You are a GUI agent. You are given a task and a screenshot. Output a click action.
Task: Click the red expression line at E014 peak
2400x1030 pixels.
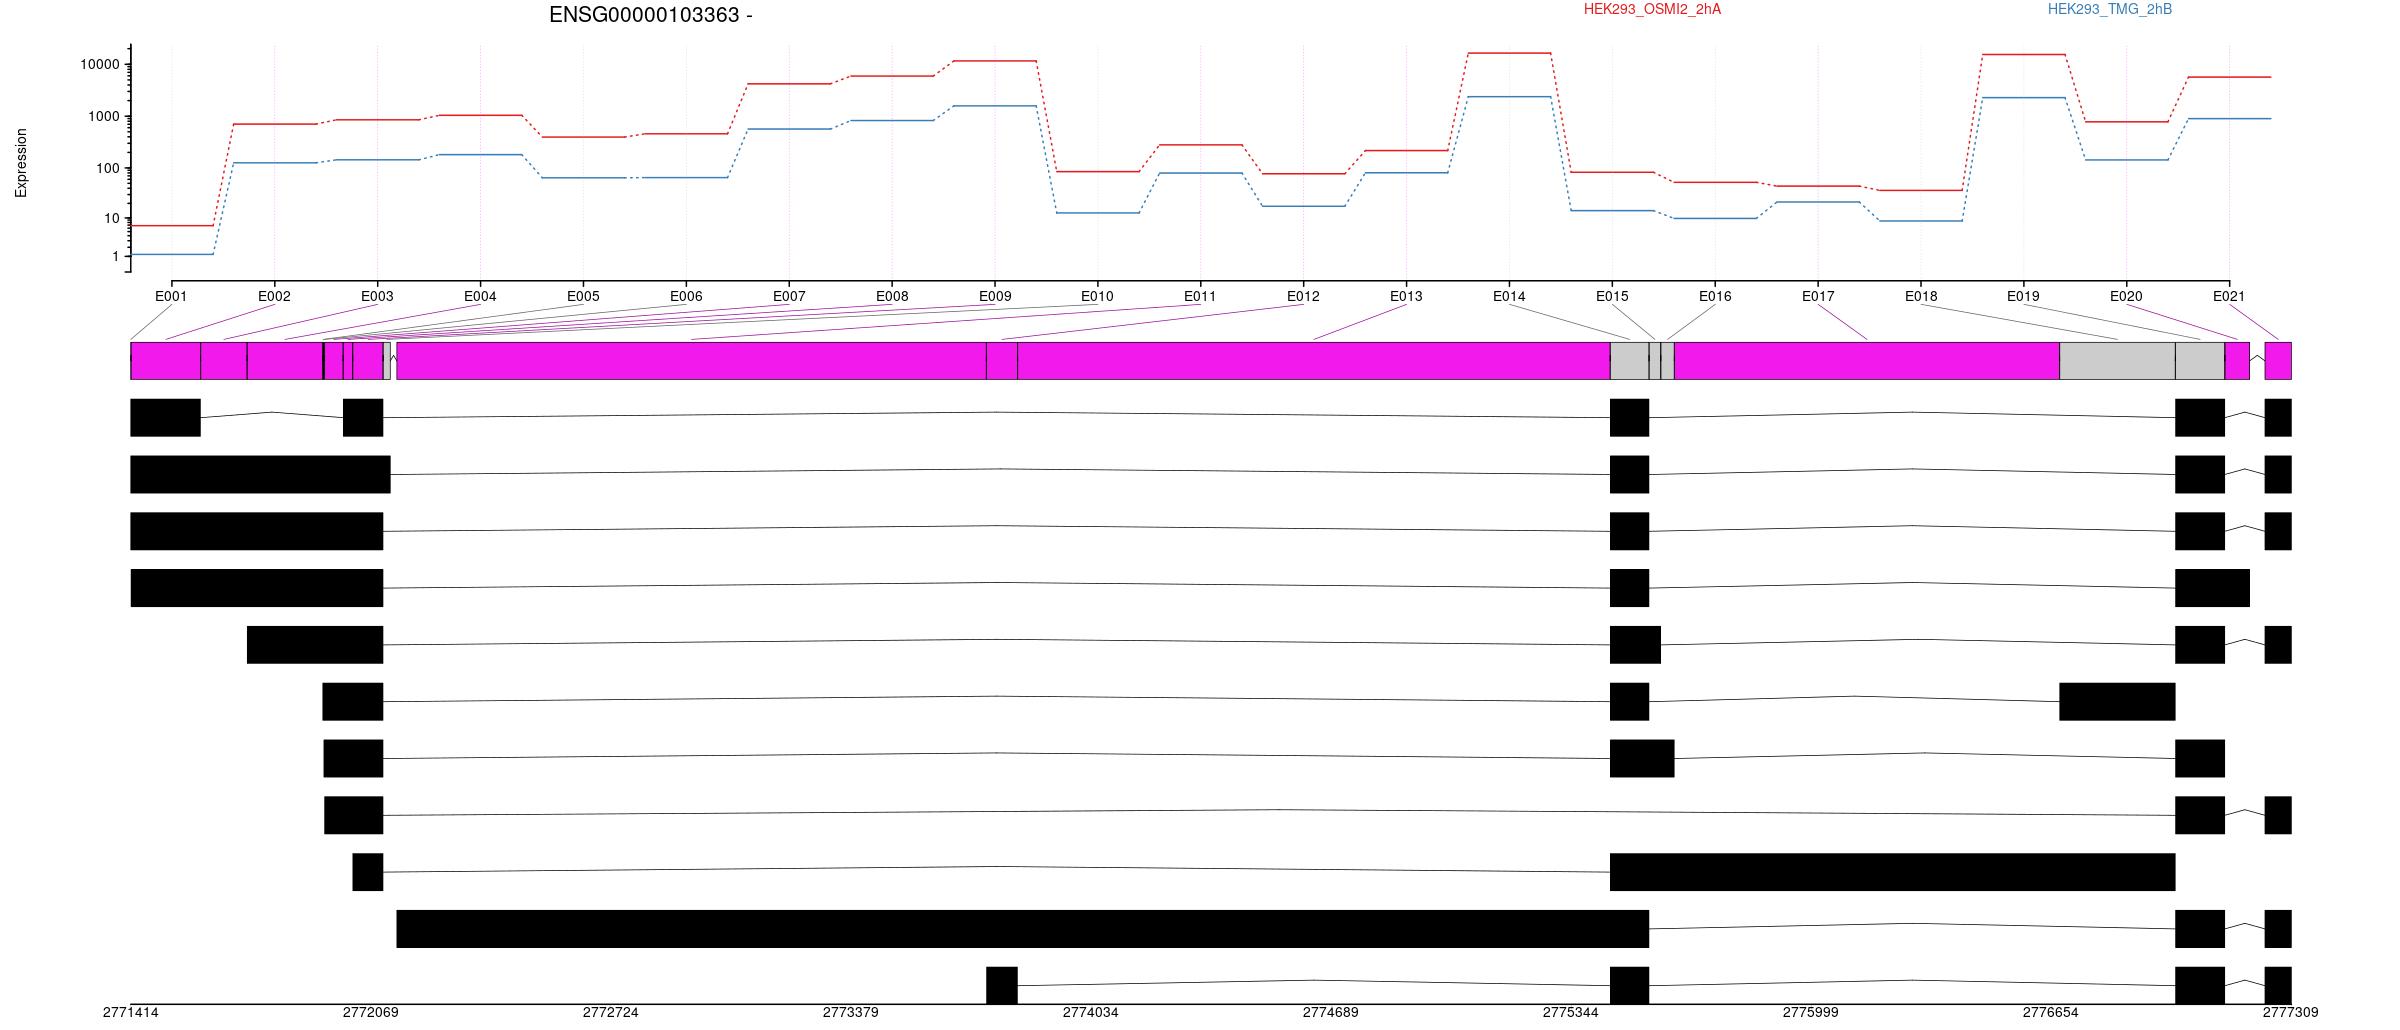[1509, 53]
